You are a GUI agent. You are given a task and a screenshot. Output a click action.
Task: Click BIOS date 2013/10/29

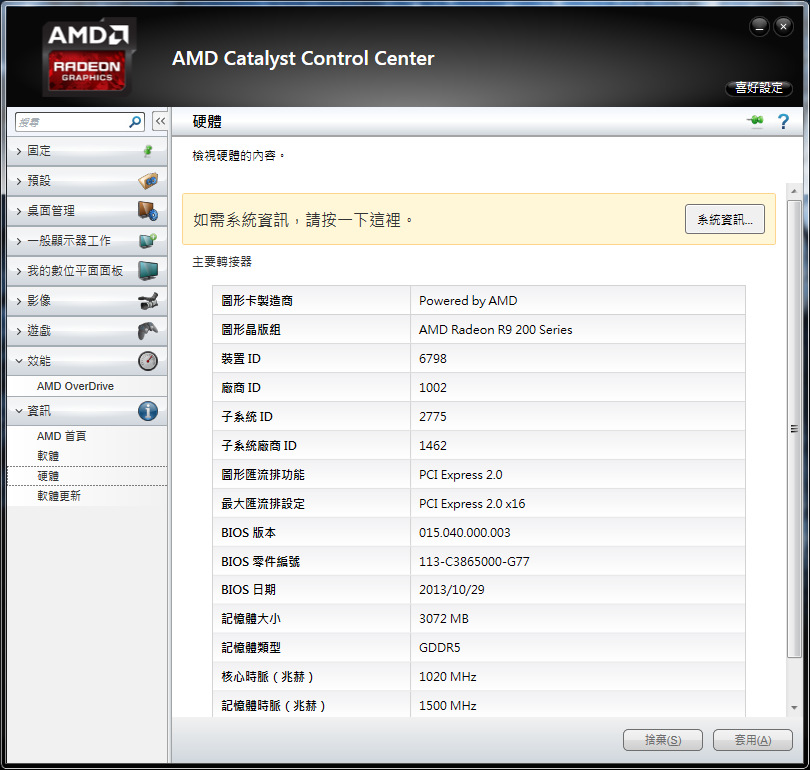point(451,590)
